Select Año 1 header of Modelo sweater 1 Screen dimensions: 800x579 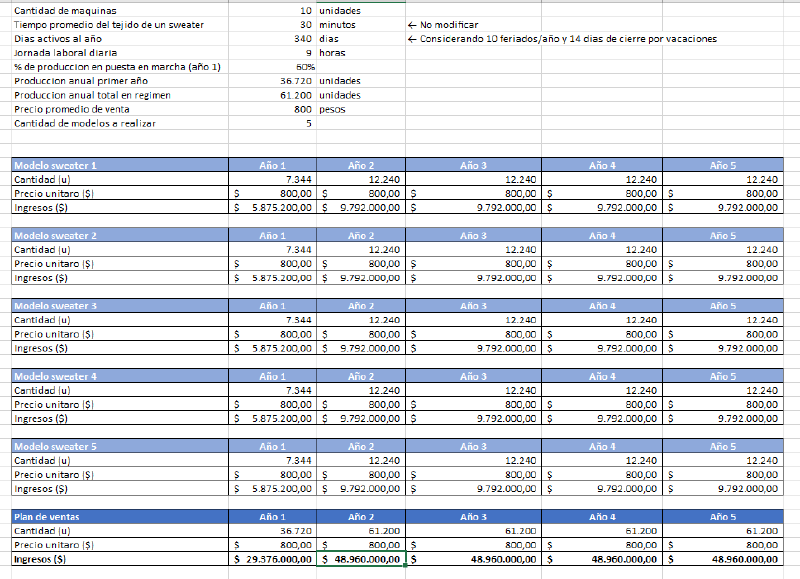(x=272, y=165)
